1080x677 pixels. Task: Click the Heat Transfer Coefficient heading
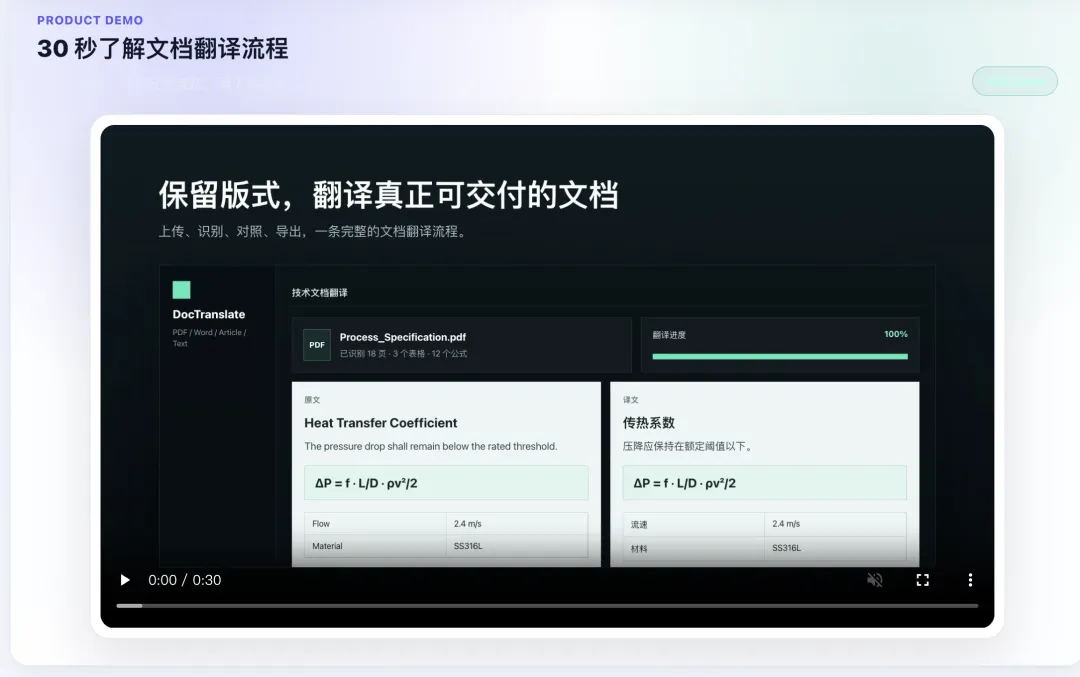tap(380, 423)
